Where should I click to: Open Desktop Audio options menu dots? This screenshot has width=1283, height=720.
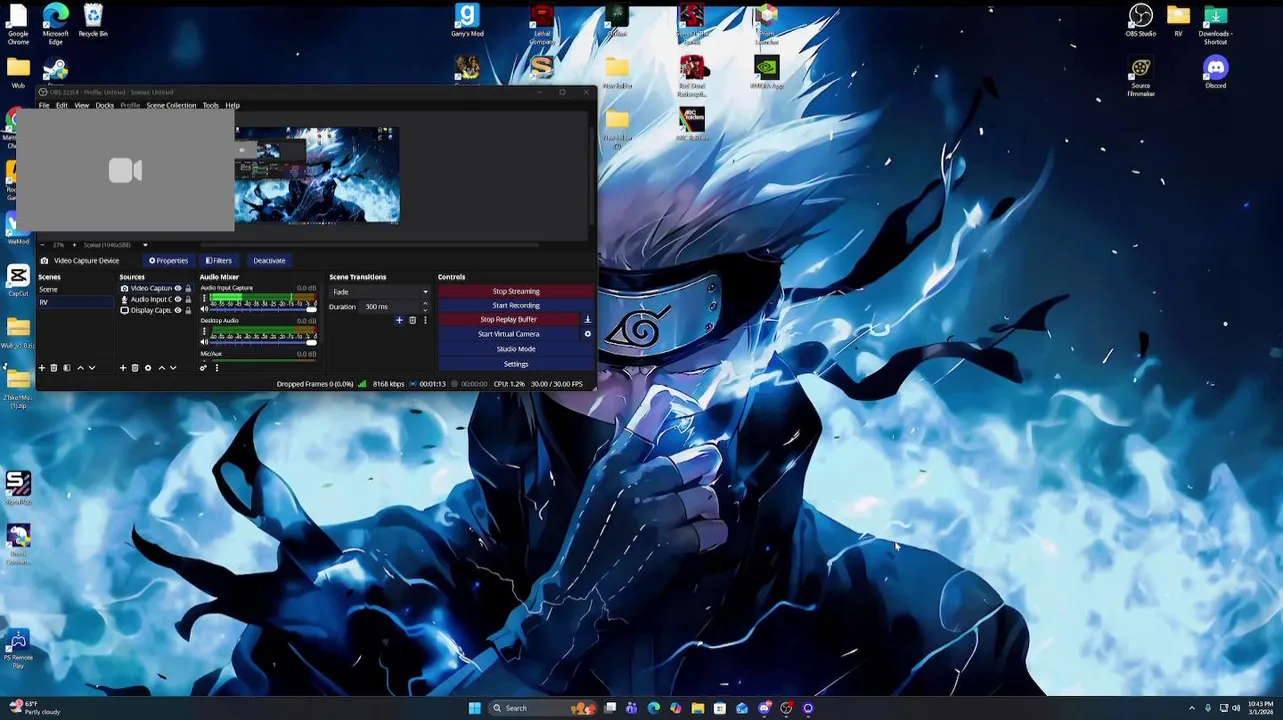[x=204, y=331]
